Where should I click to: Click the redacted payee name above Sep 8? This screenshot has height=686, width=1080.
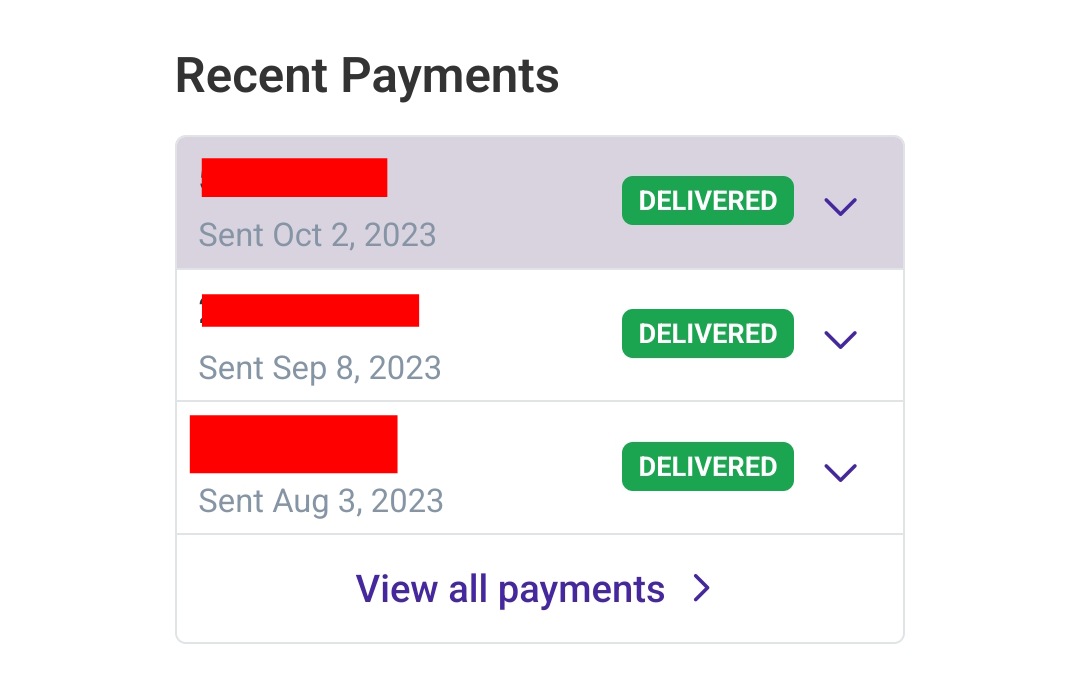309,310
